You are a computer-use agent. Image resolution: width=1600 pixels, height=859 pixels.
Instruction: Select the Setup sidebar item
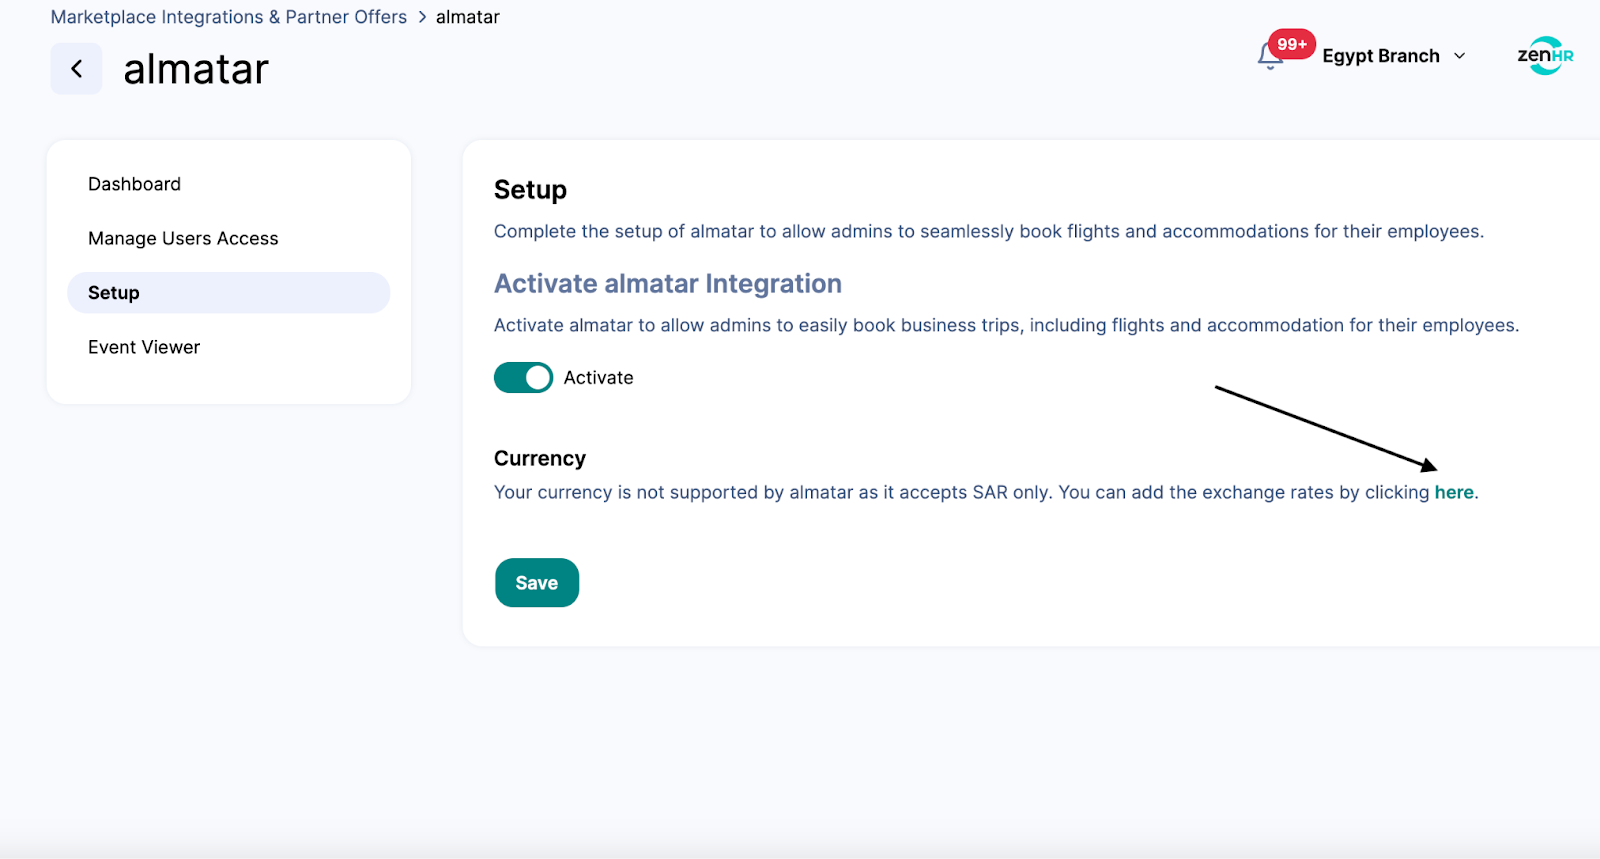(228, 293)
